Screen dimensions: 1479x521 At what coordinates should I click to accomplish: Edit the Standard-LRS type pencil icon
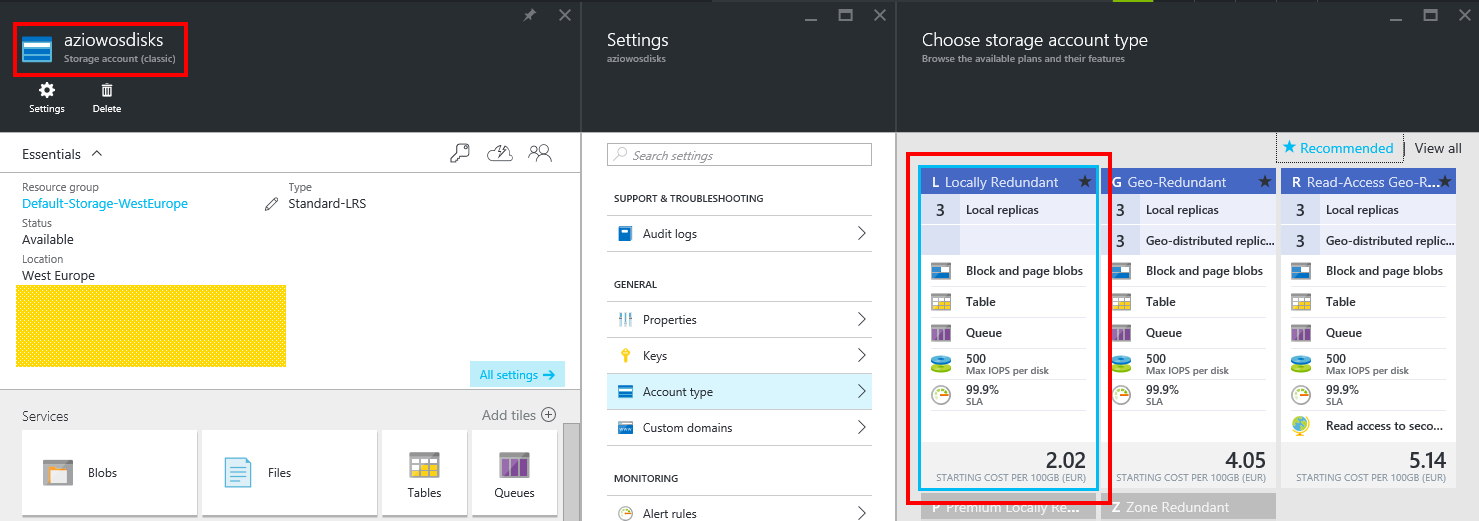click(271, 203)
